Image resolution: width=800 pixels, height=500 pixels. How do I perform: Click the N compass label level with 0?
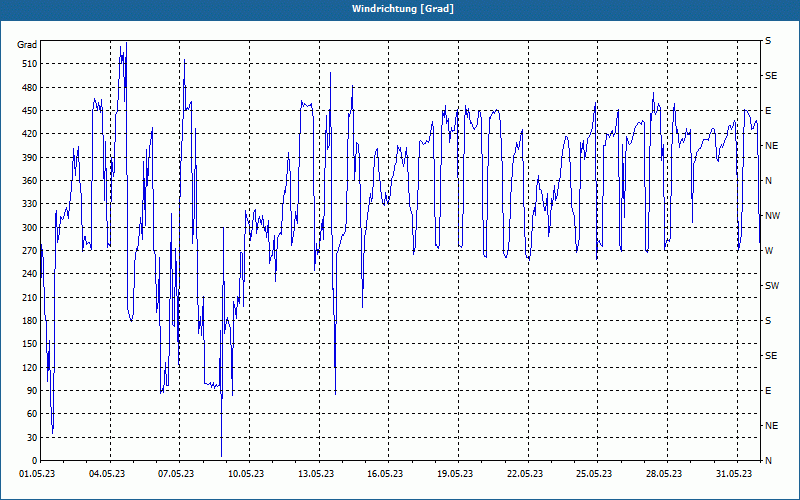[769, 461]
